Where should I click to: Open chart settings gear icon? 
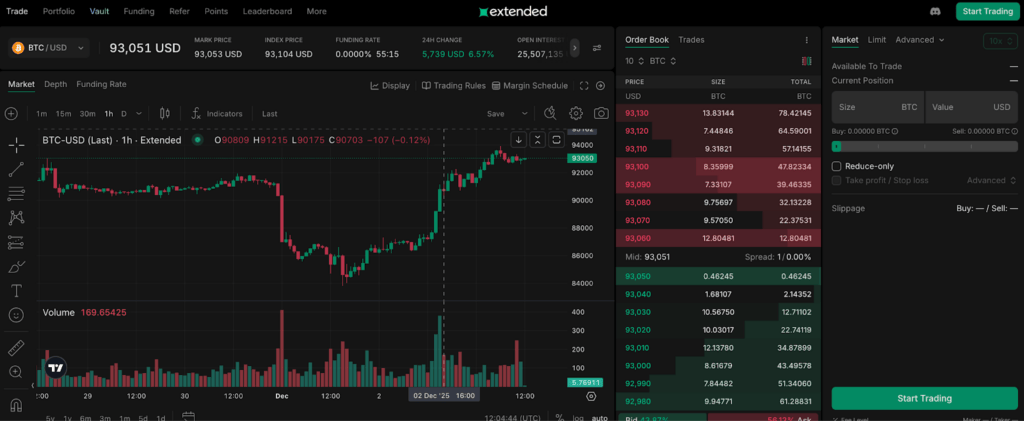pos(575,114)
